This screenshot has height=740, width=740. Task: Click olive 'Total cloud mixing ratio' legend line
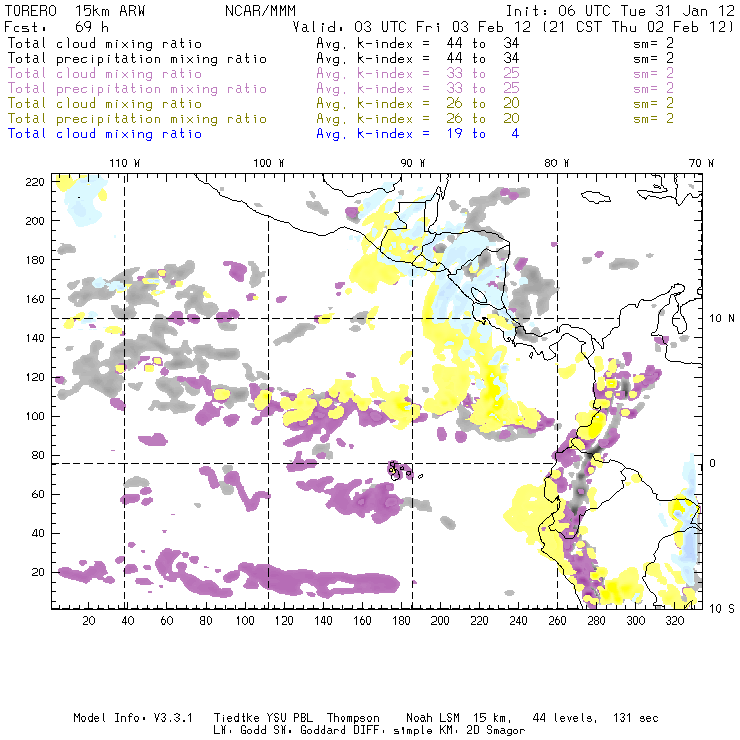[105, 103]
